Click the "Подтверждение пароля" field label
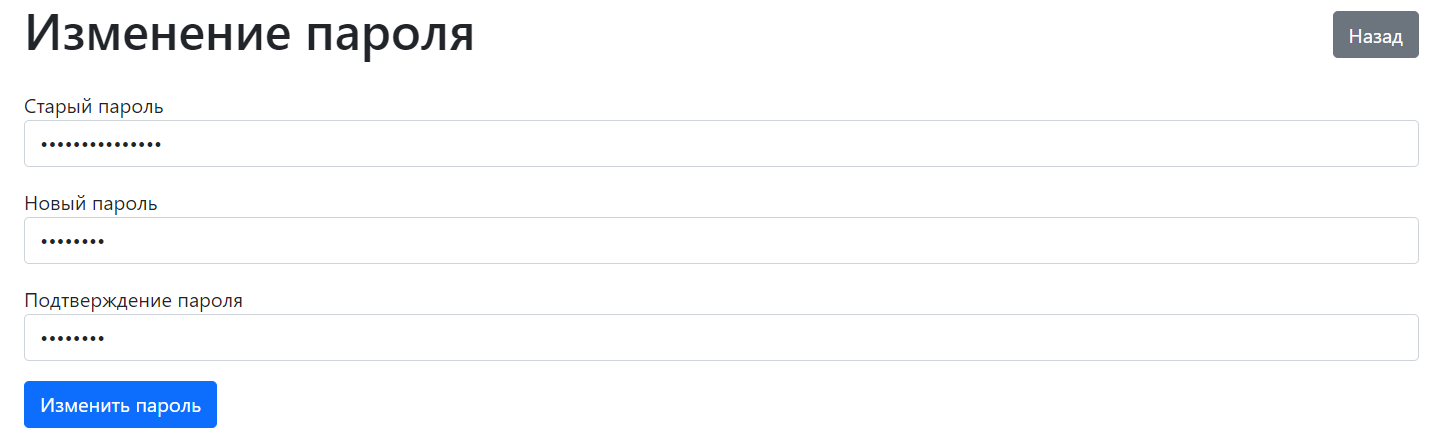Image resolution: width=1455 pixels, height=442 pixels. pyautogui.click(x=133, y=300)
